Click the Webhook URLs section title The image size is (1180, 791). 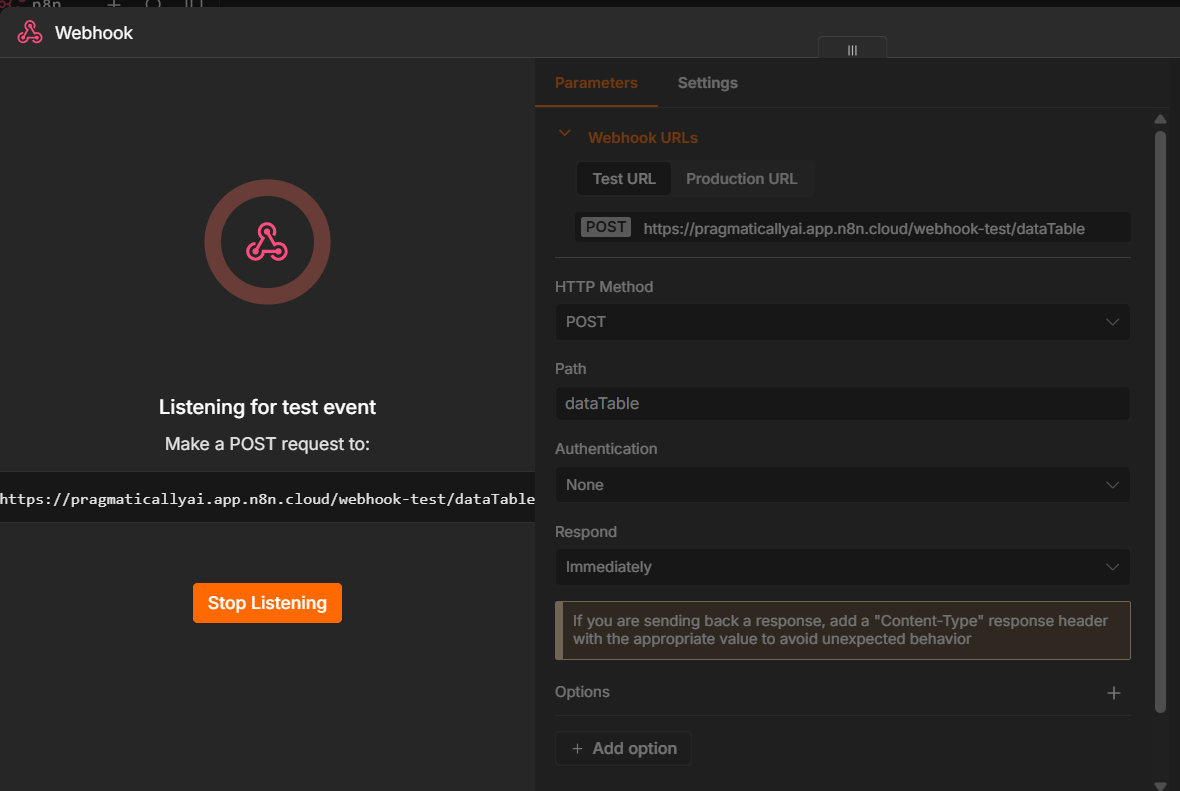click(x=643, y=138)
